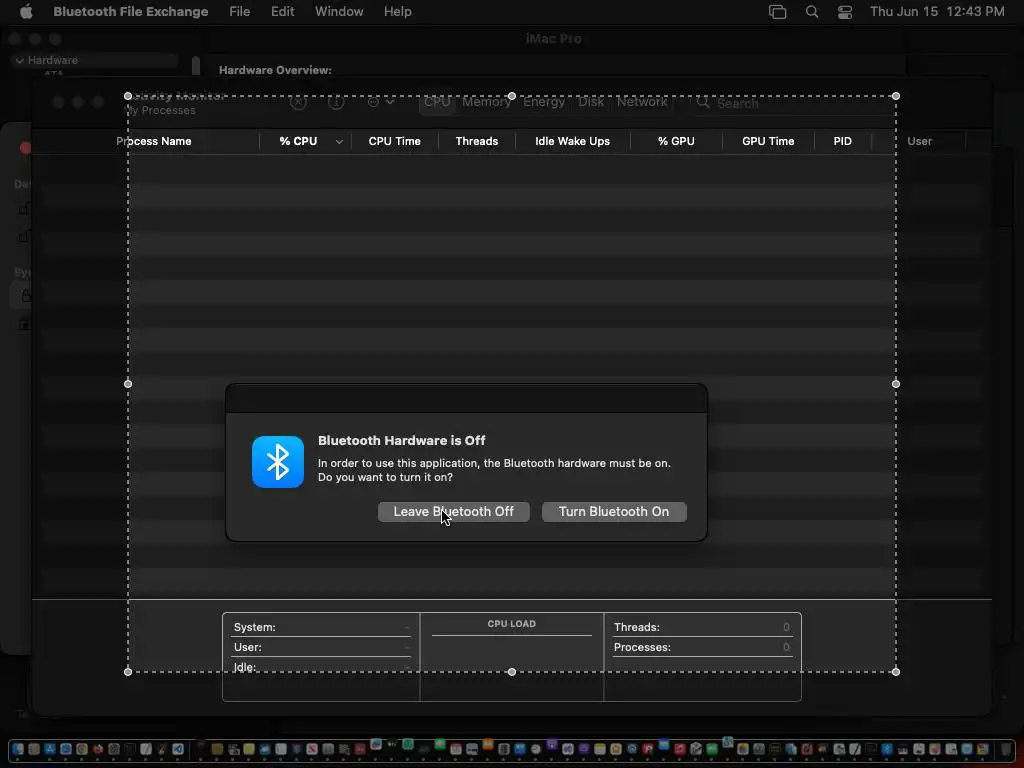Switch to the Energy tab
The height and width of the screenshot is (768, 1024).
point(544,102)
